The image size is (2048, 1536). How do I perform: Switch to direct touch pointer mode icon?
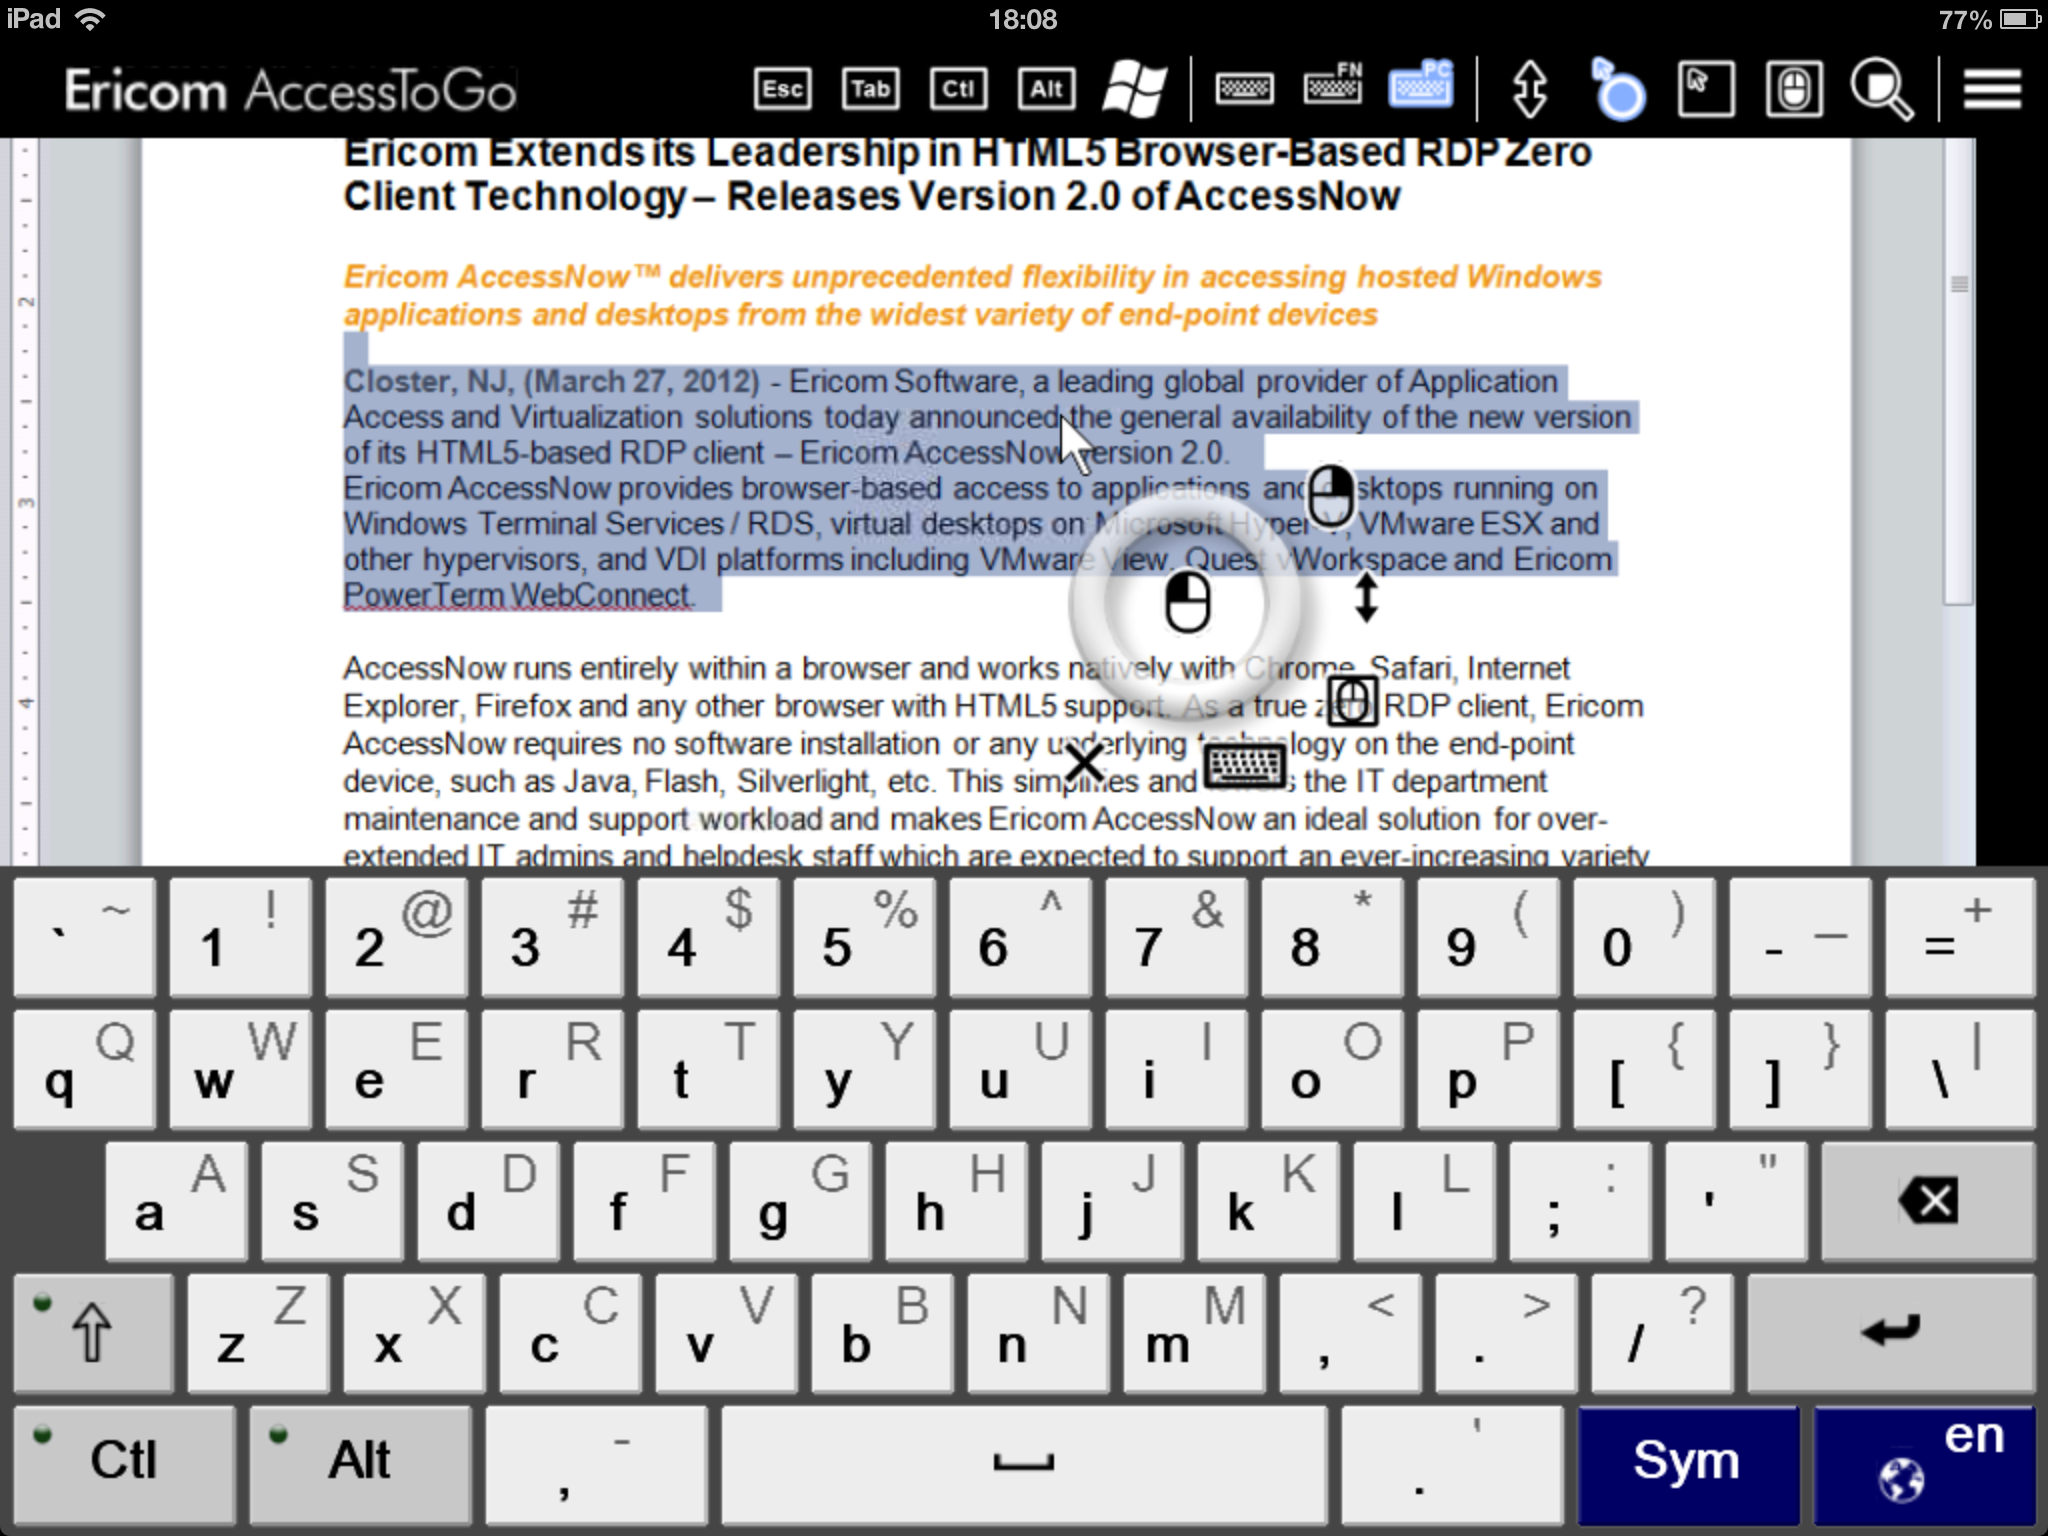click(1706, 90)
